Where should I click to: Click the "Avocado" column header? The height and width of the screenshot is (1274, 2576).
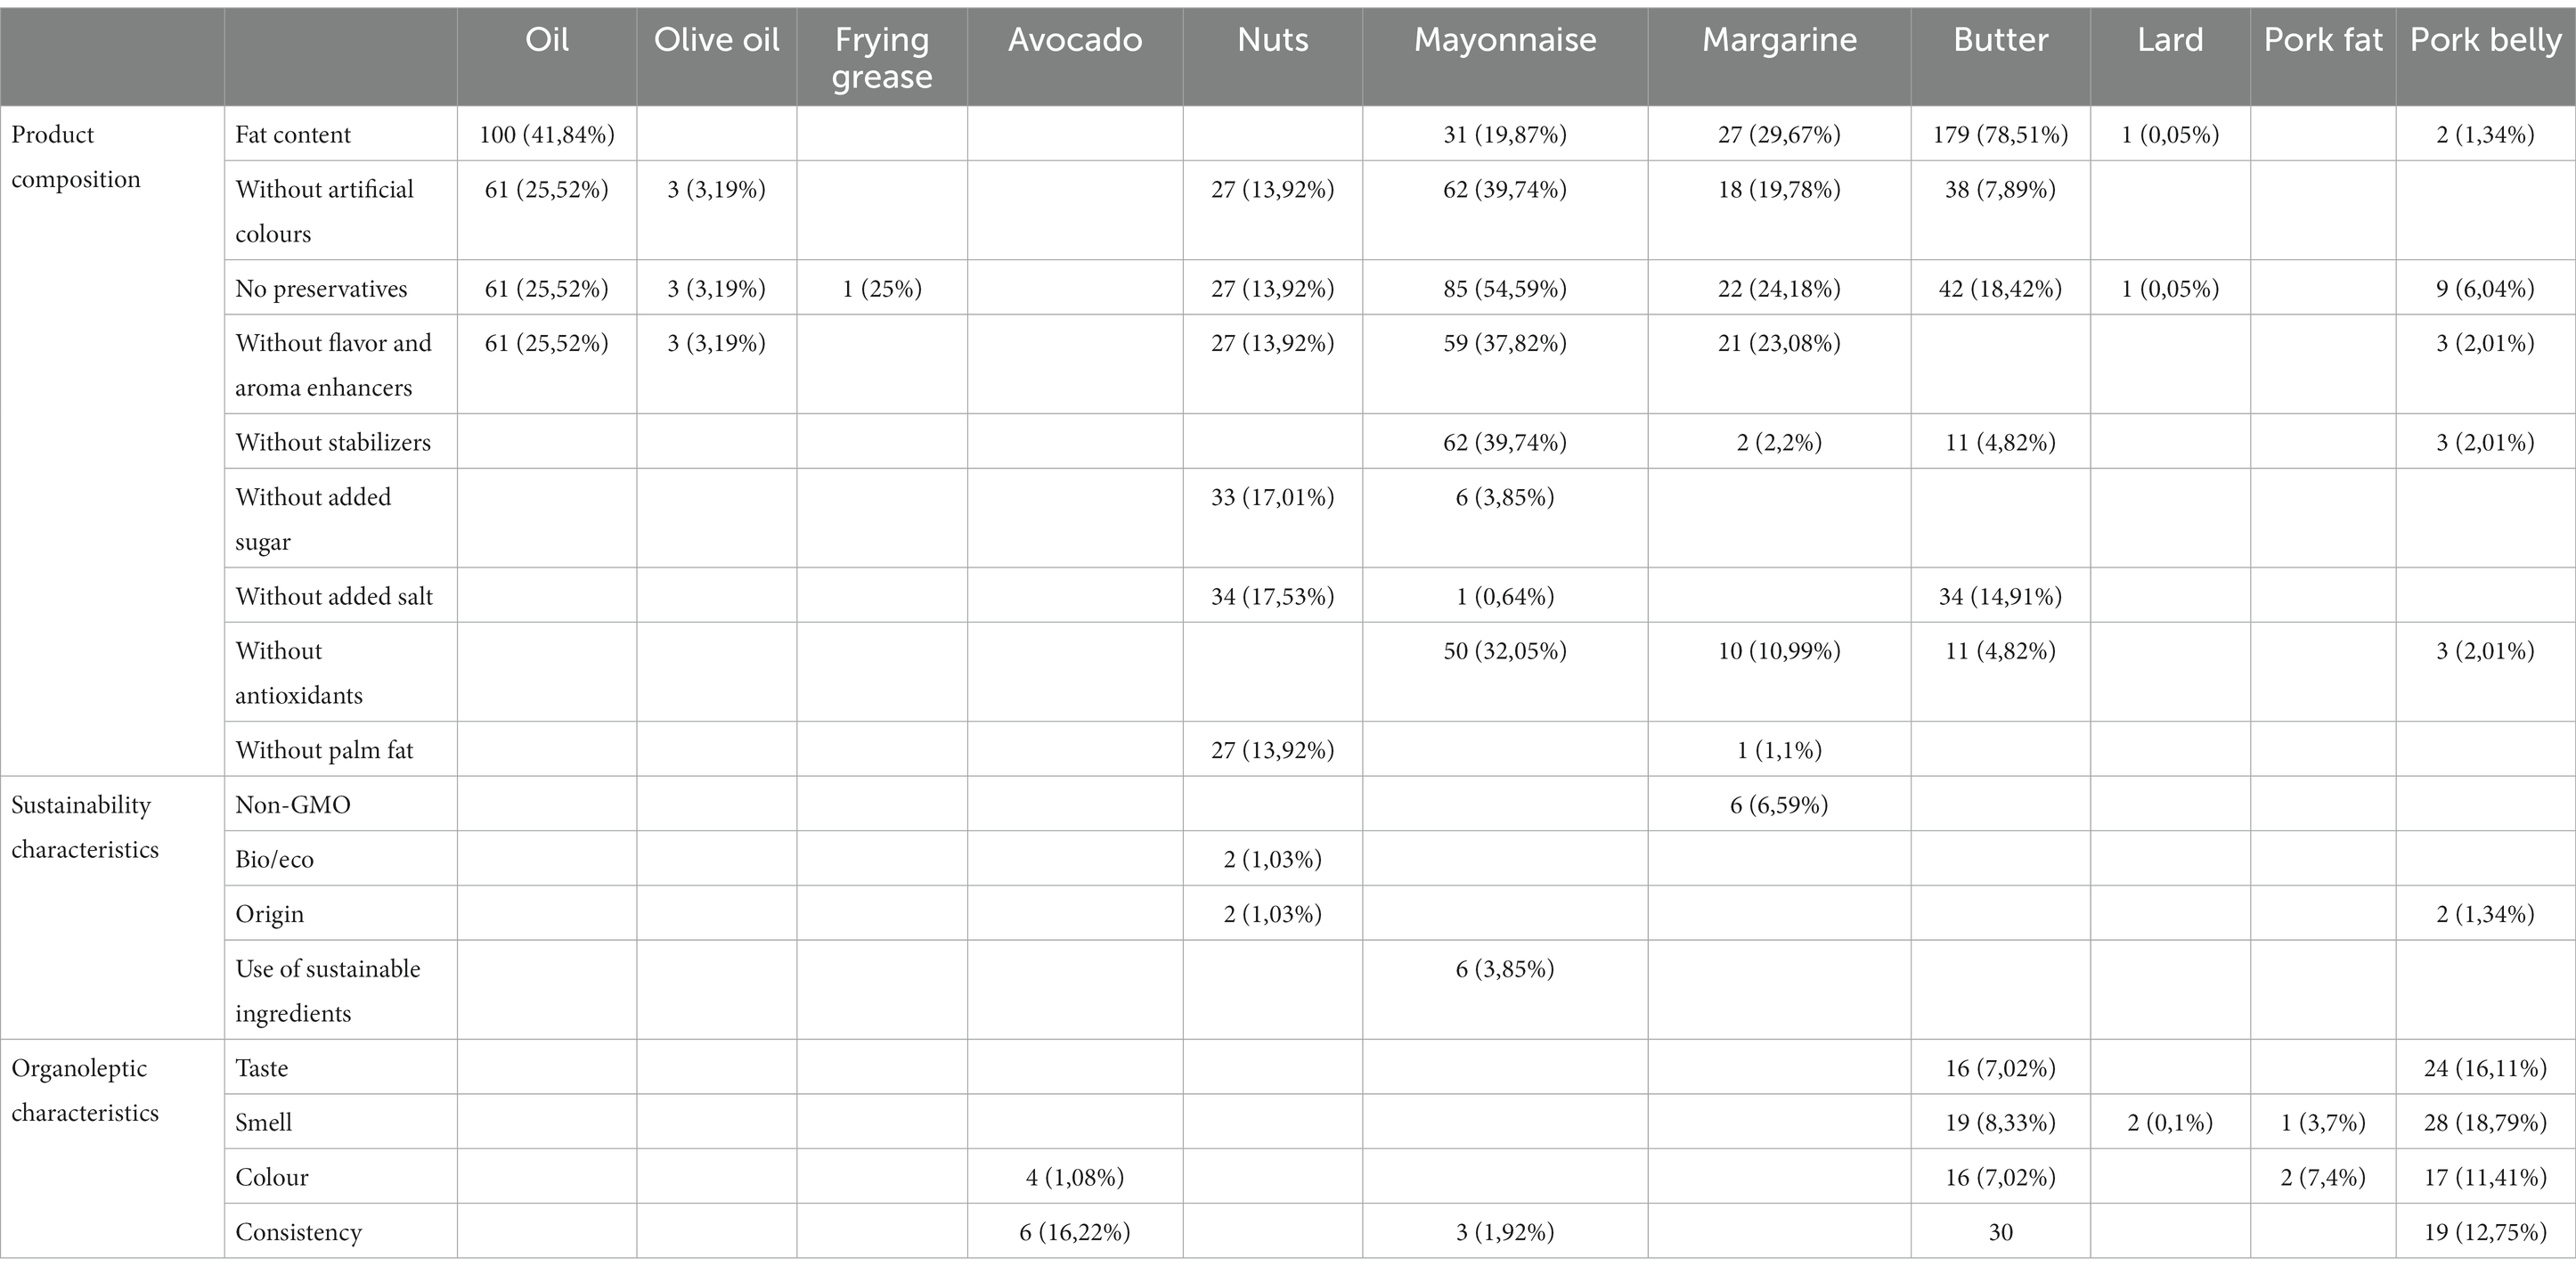pos(1075,40)
